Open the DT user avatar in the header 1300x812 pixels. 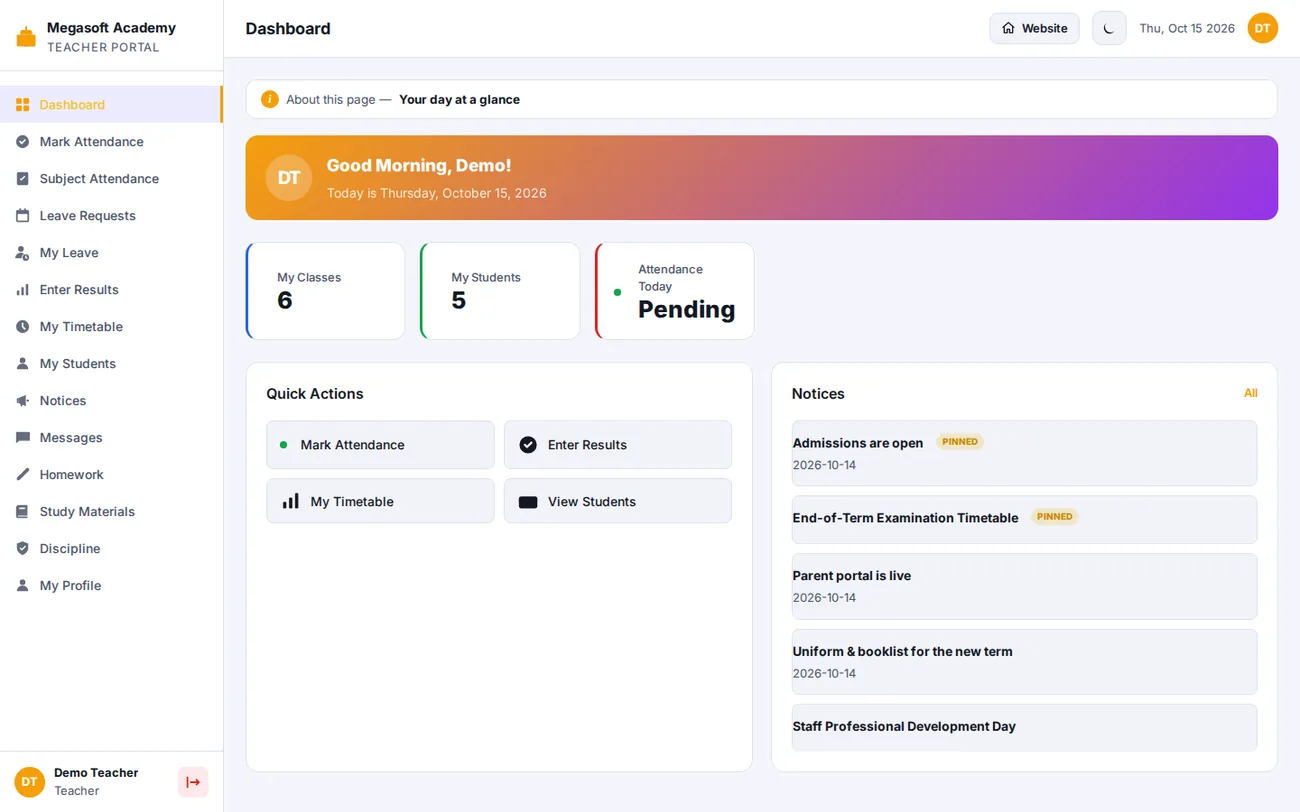(1263, 28)
